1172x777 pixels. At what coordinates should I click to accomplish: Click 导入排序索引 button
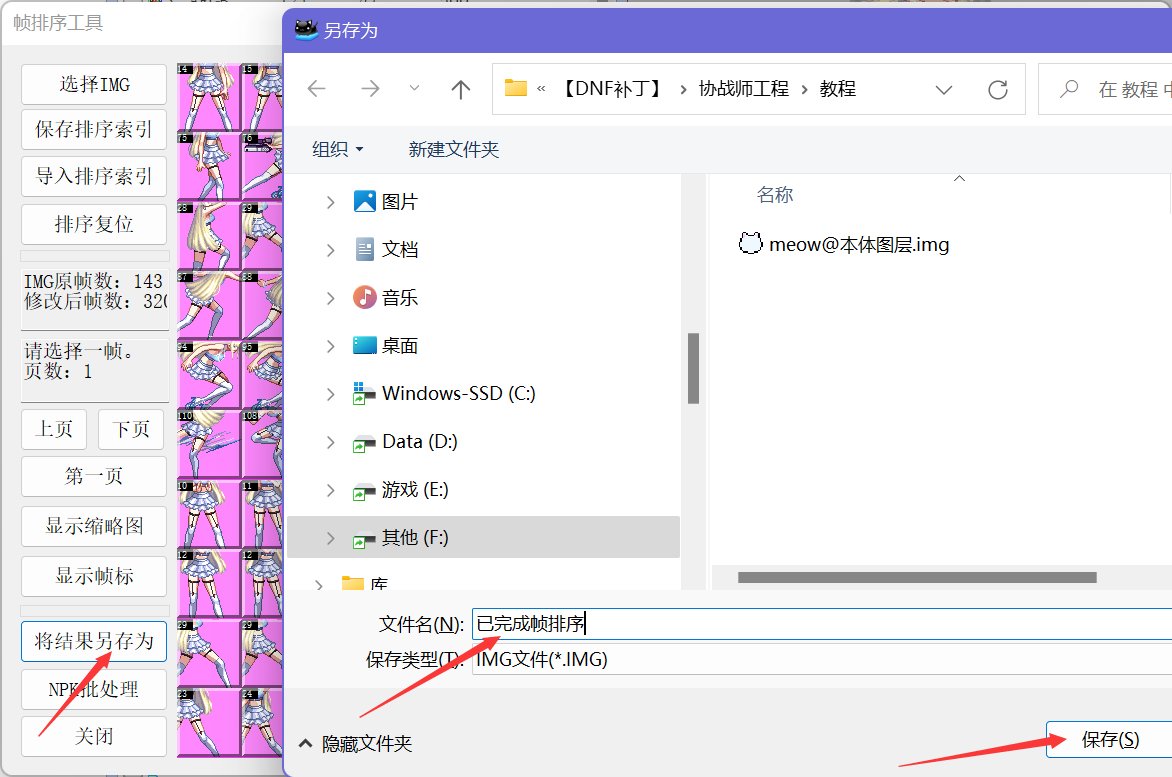point(94,176)
